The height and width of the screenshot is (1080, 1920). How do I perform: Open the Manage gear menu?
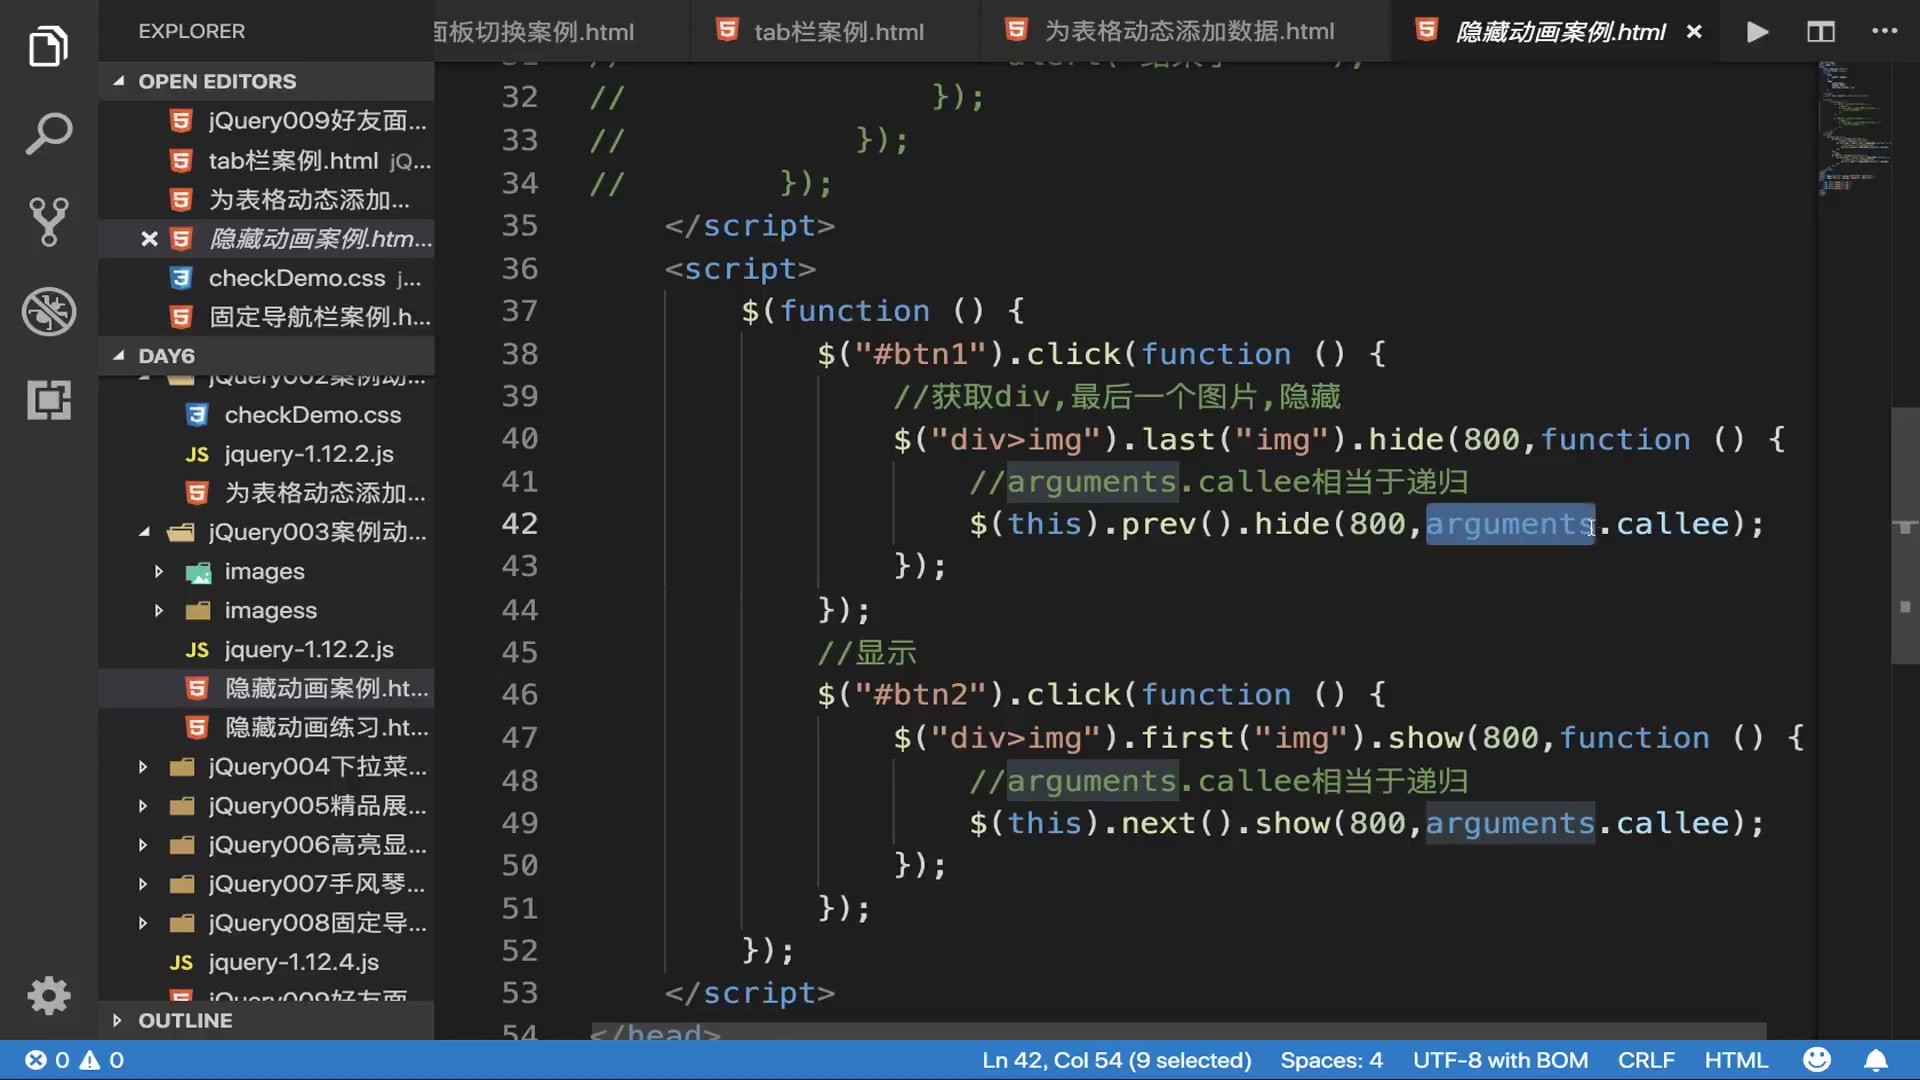(x=48, y=996)
